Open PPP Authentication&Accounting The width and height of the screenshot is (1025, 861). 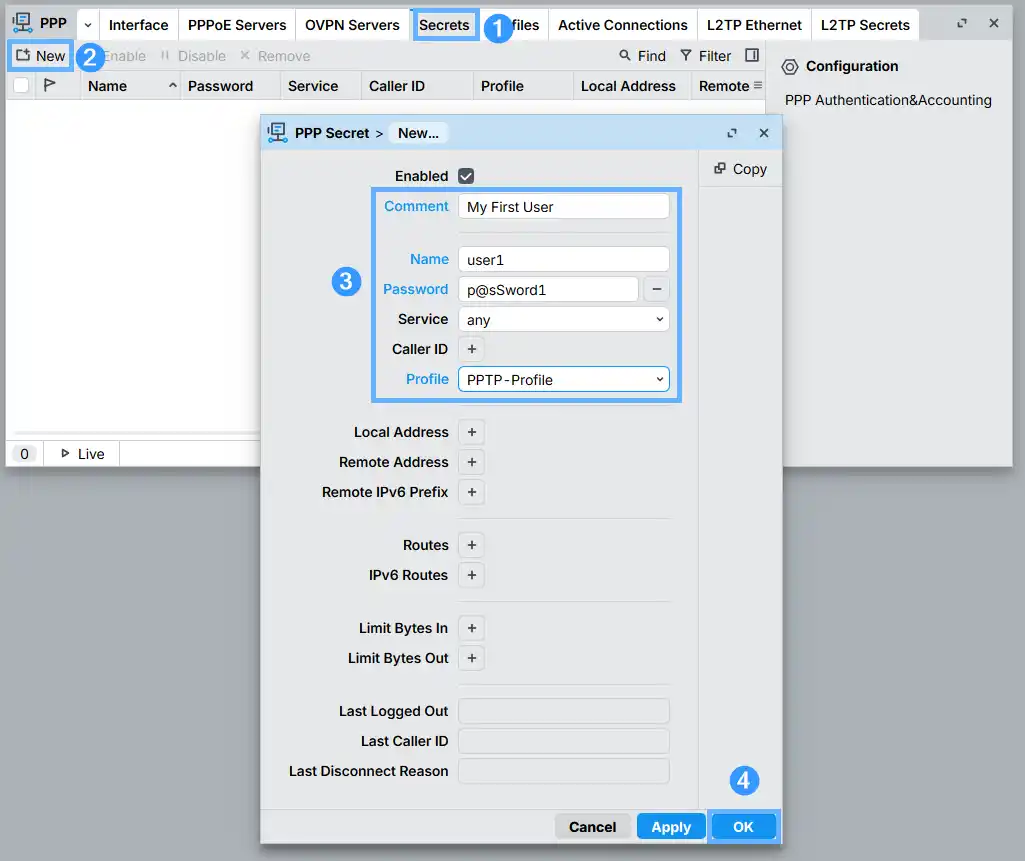888,100
